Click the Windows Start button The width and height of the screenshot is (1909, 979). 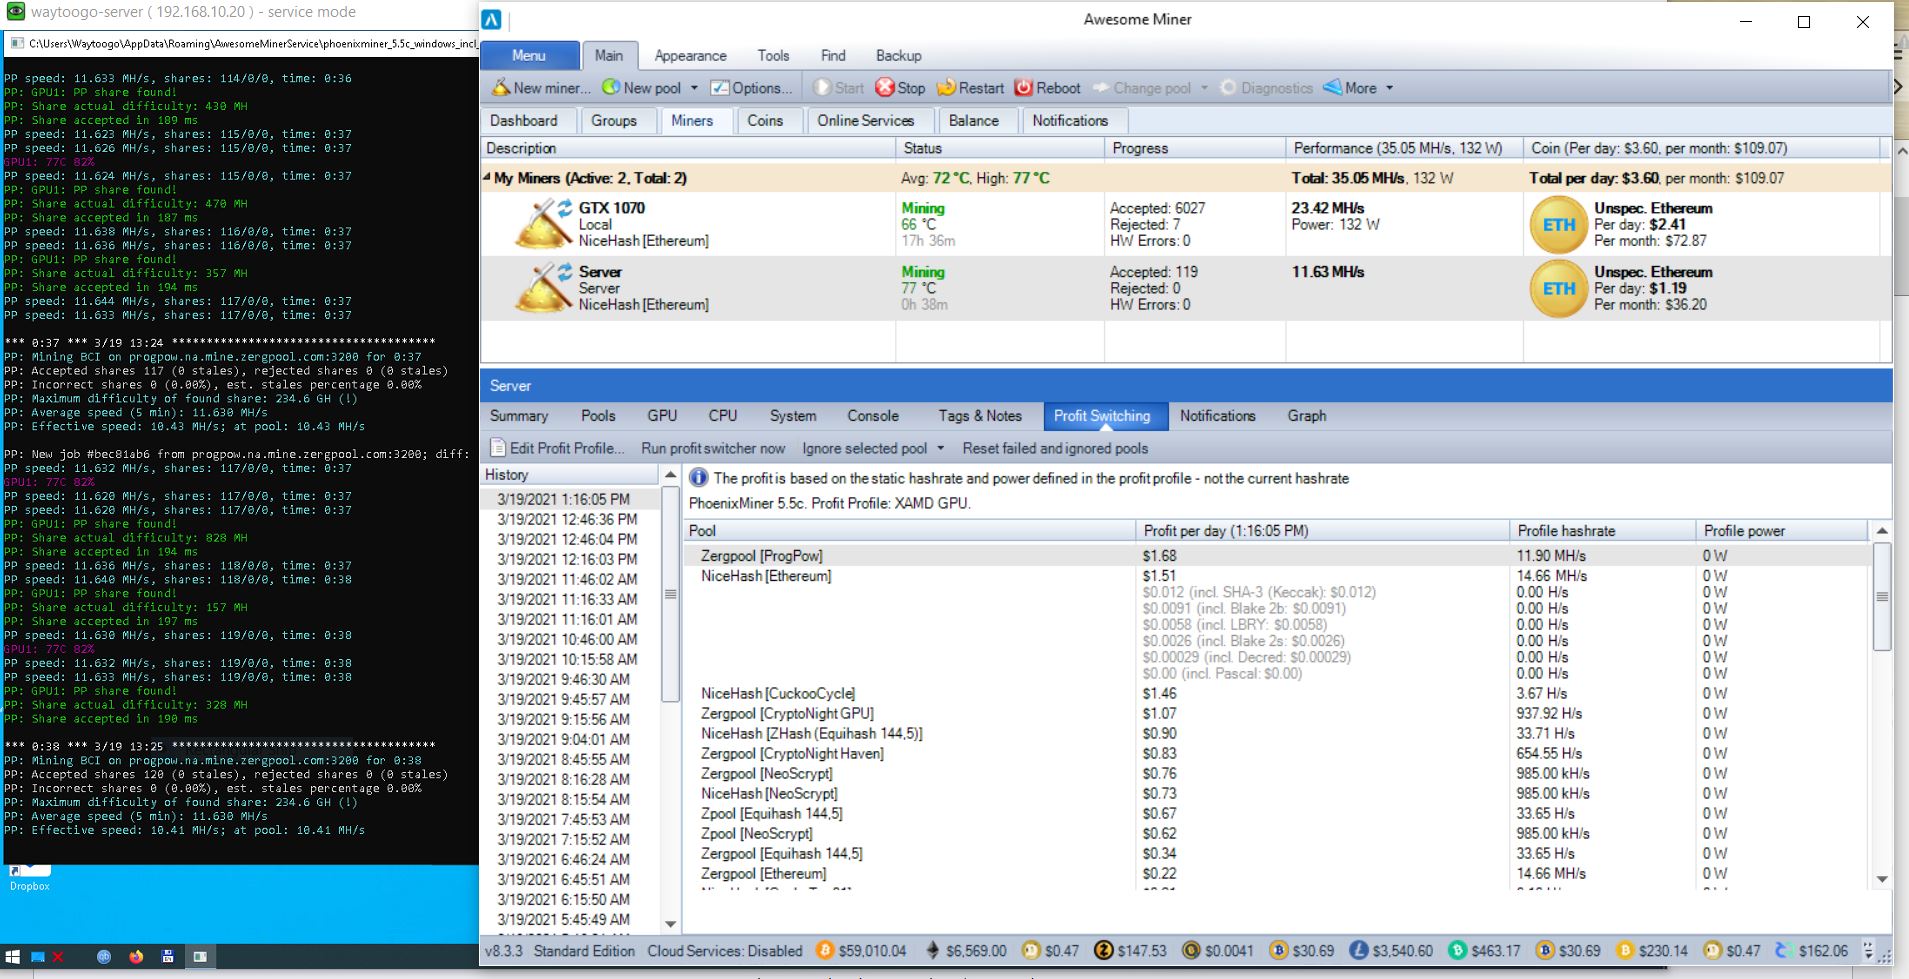[x=12, y=957]
